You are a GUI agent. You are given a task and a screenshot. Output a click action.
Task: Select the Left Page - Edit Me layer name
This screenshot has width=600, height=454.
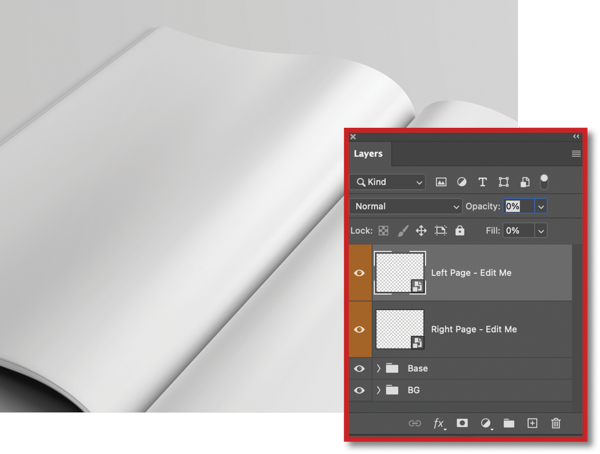[471, 273]
